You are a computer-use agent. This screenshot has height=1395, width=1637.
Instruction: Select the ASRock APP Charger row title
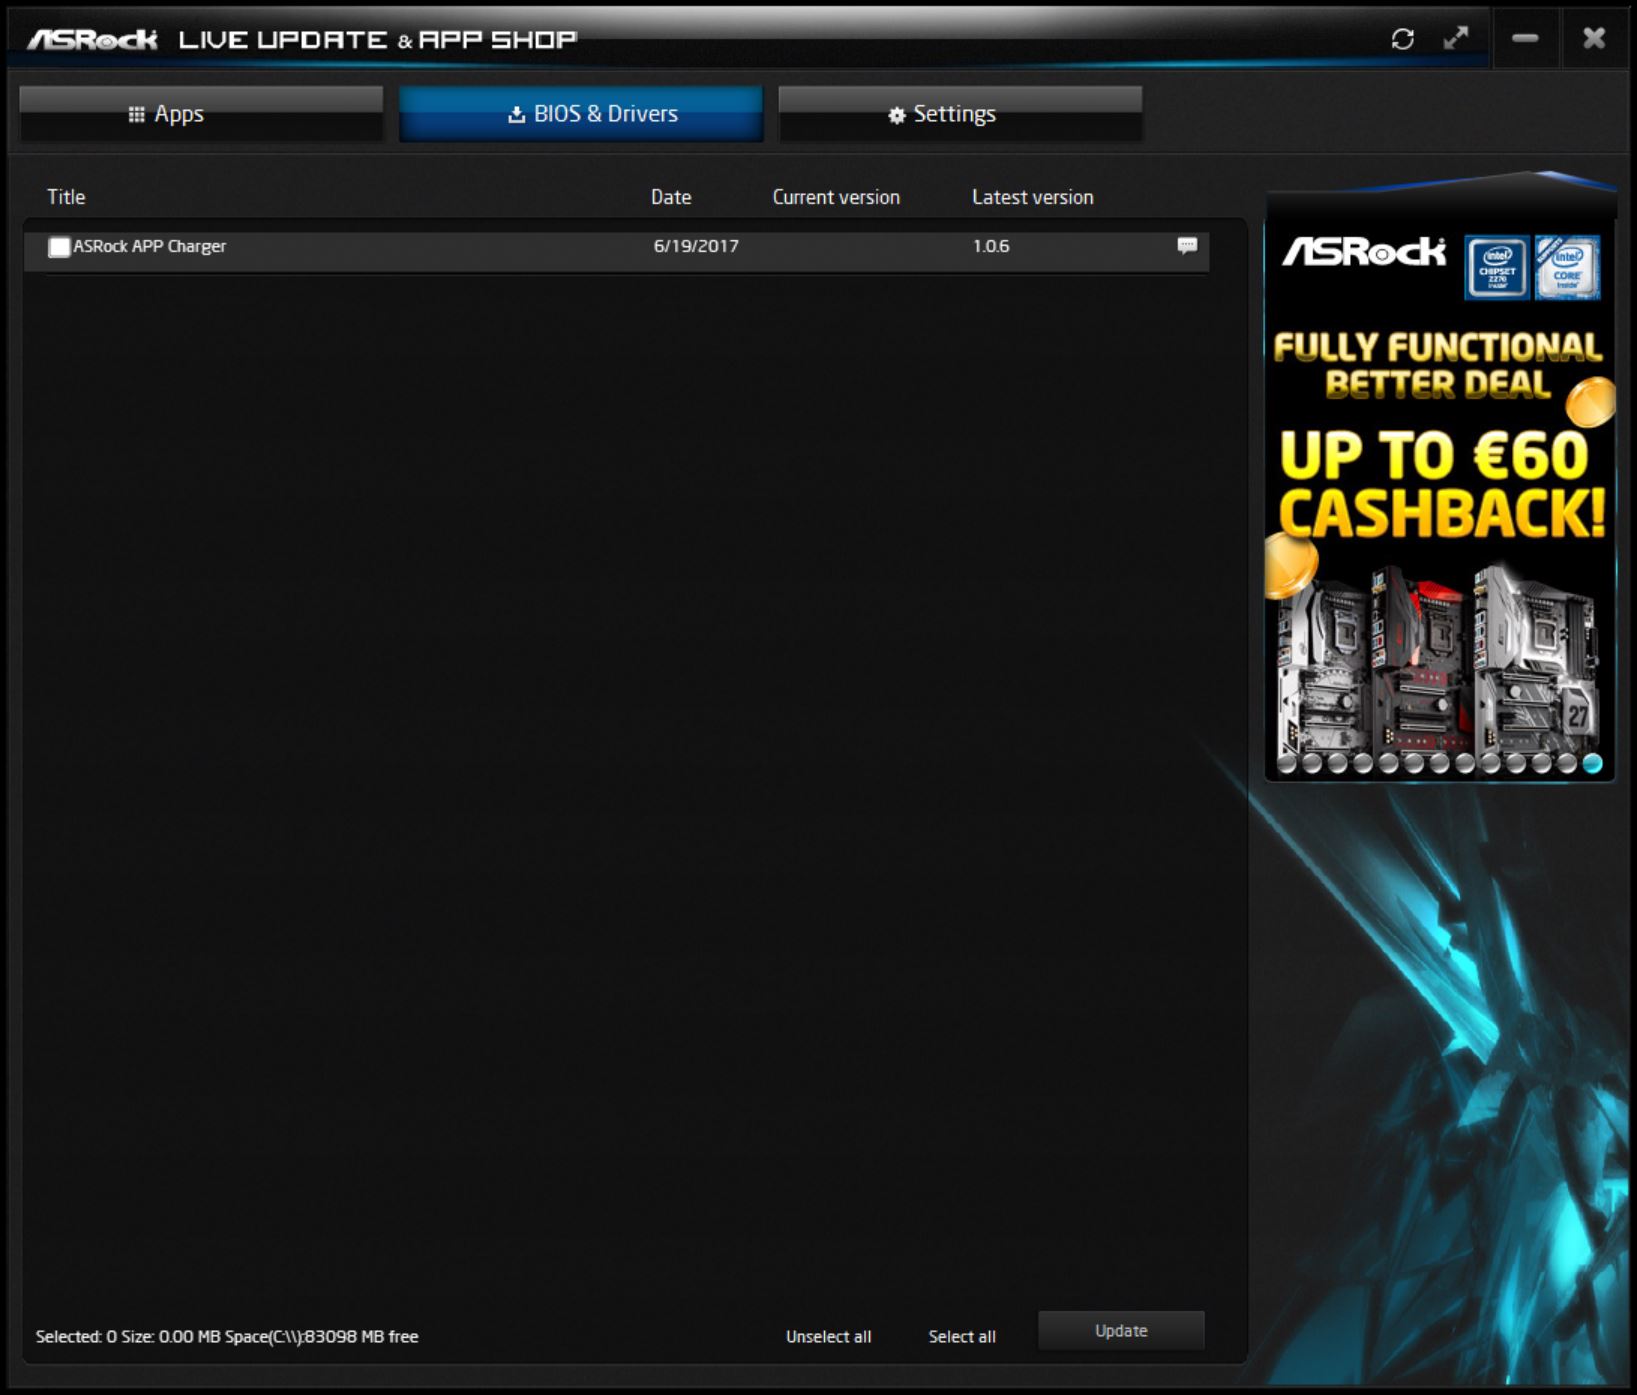[x=150, y=246]
